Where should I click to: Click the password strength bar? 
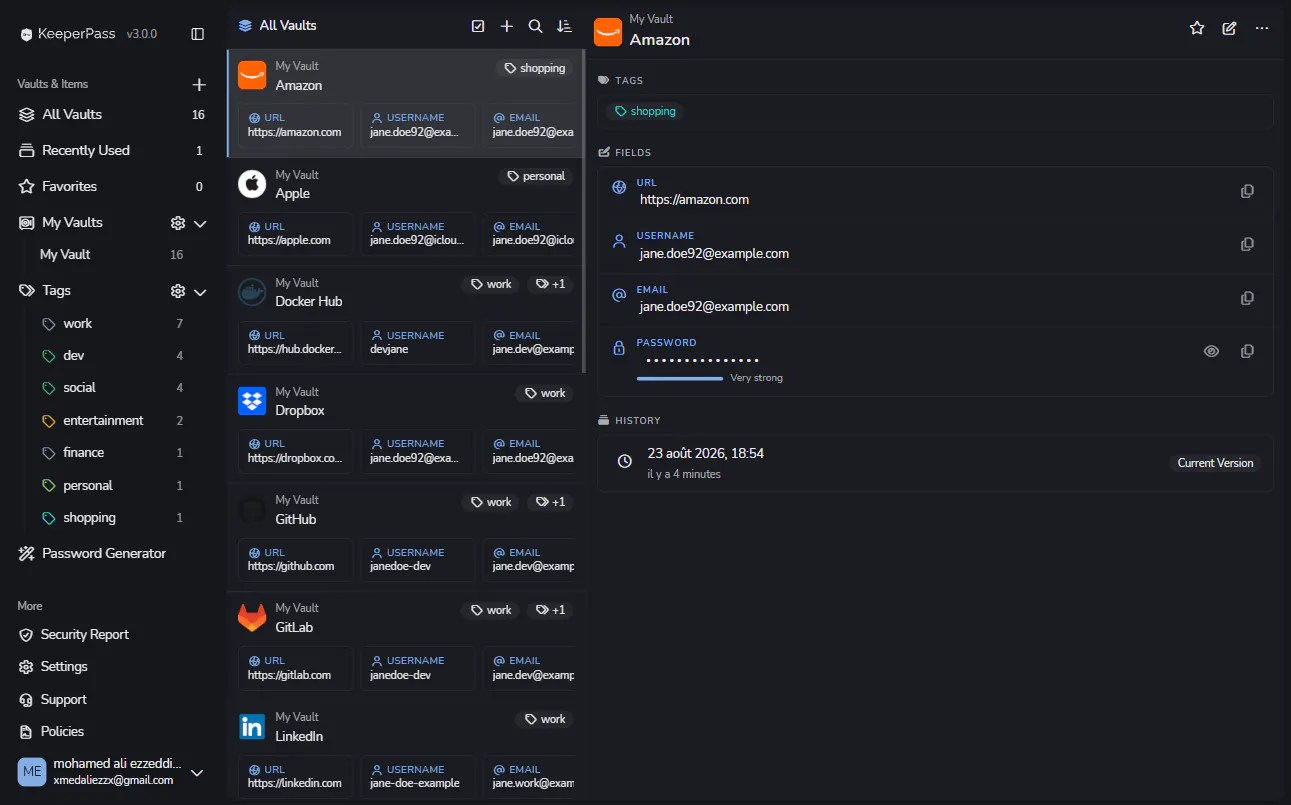(x=680, y=378)
